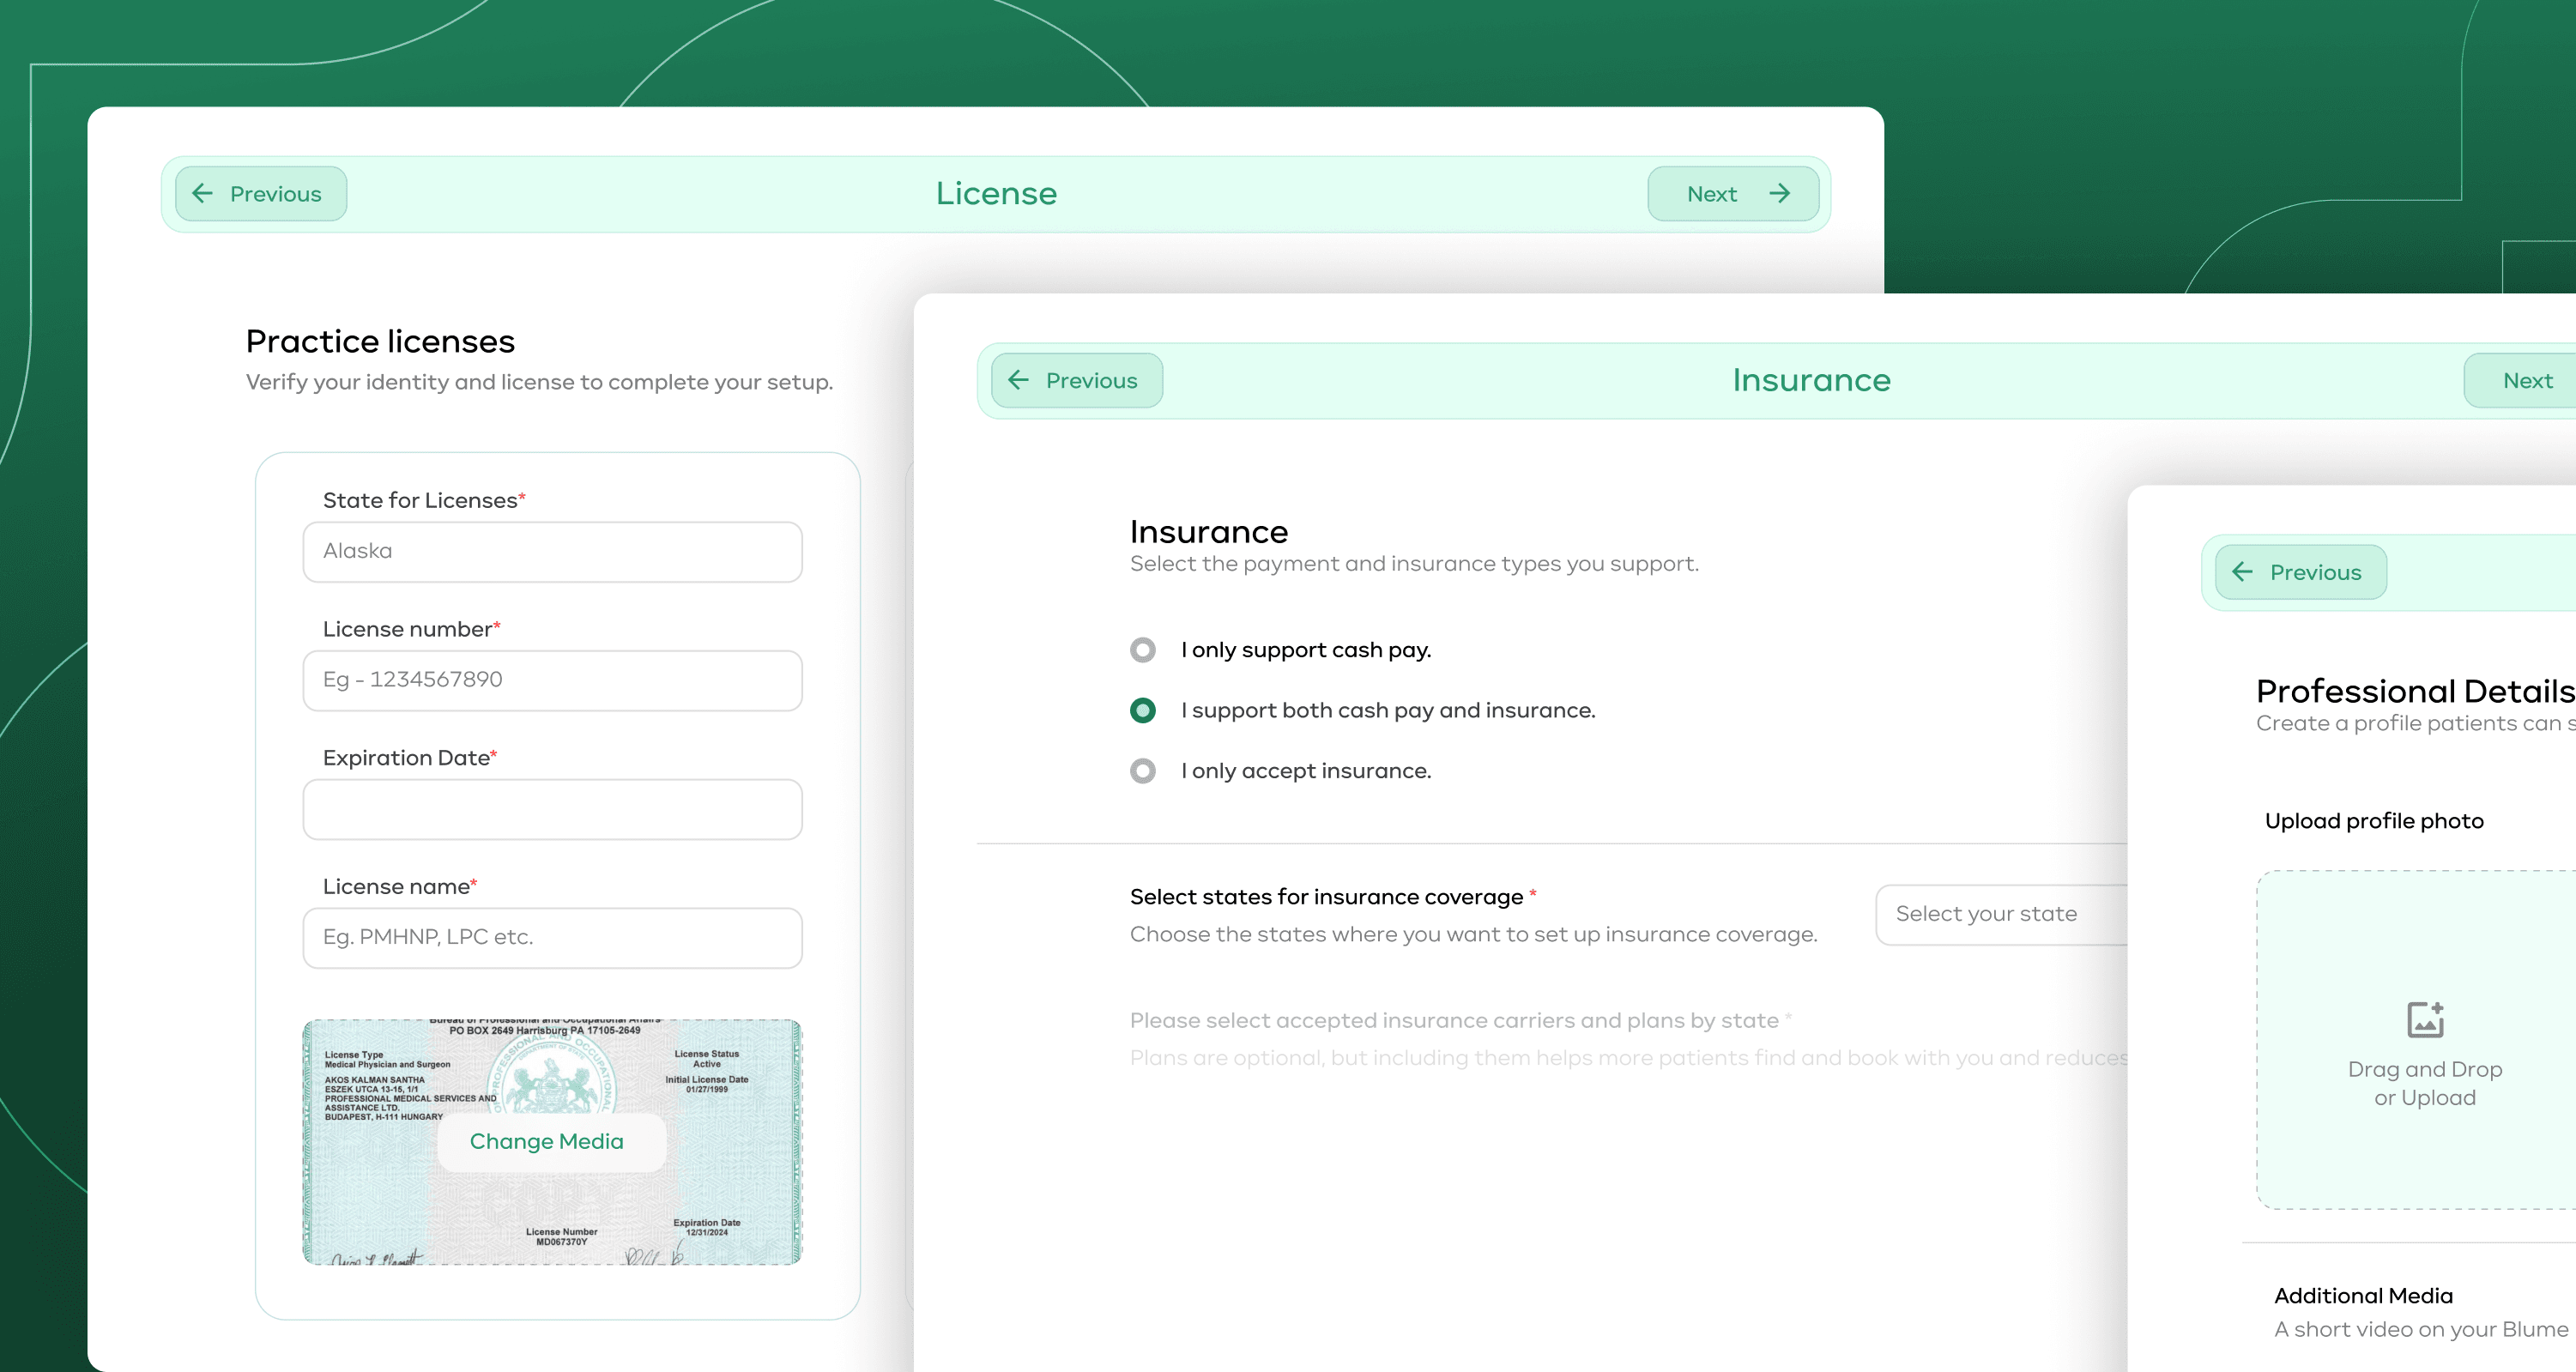This screenshot has width=2576, height=1372.
Task: Click 'Select the payment and insurance types' subtitle
Action: pyautogui.click(x=1414, y=564)
